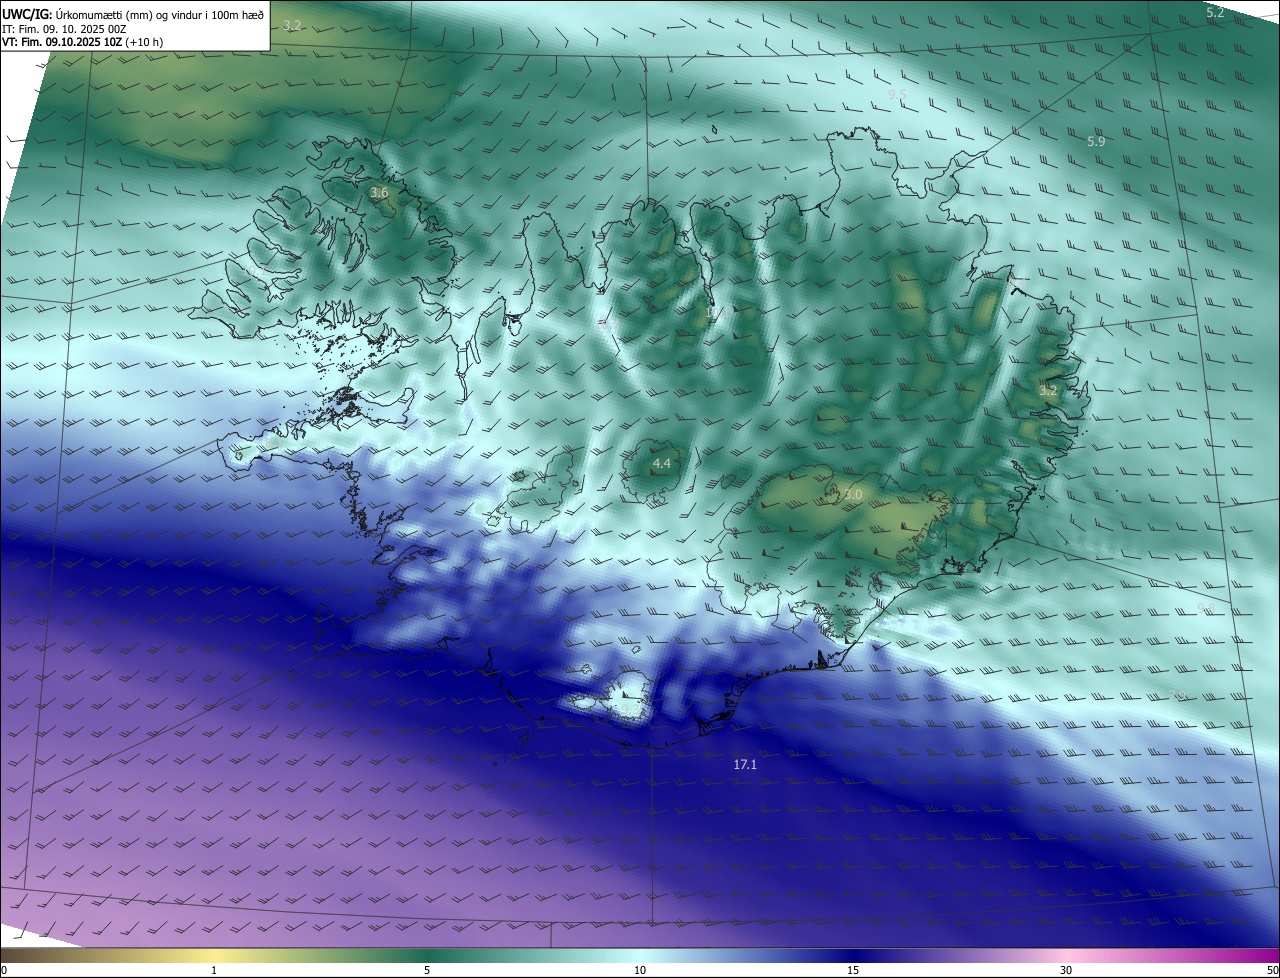Click the '5' label on the color scale
Screen dimensions: 1280x978
(x=427, y=970)
